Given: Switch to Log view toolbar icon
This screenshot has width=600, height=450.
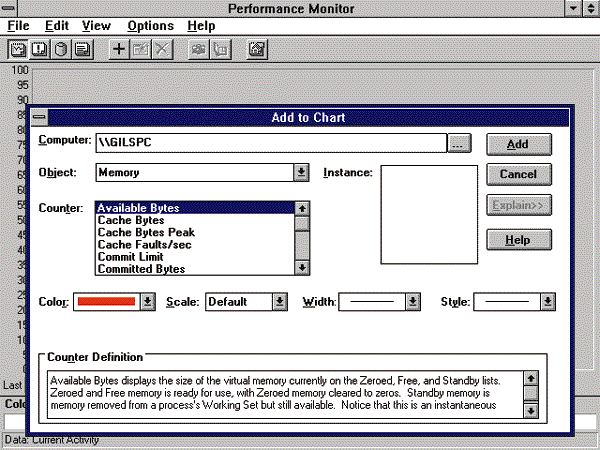Looking at the screenshot, I should (61, 49).
